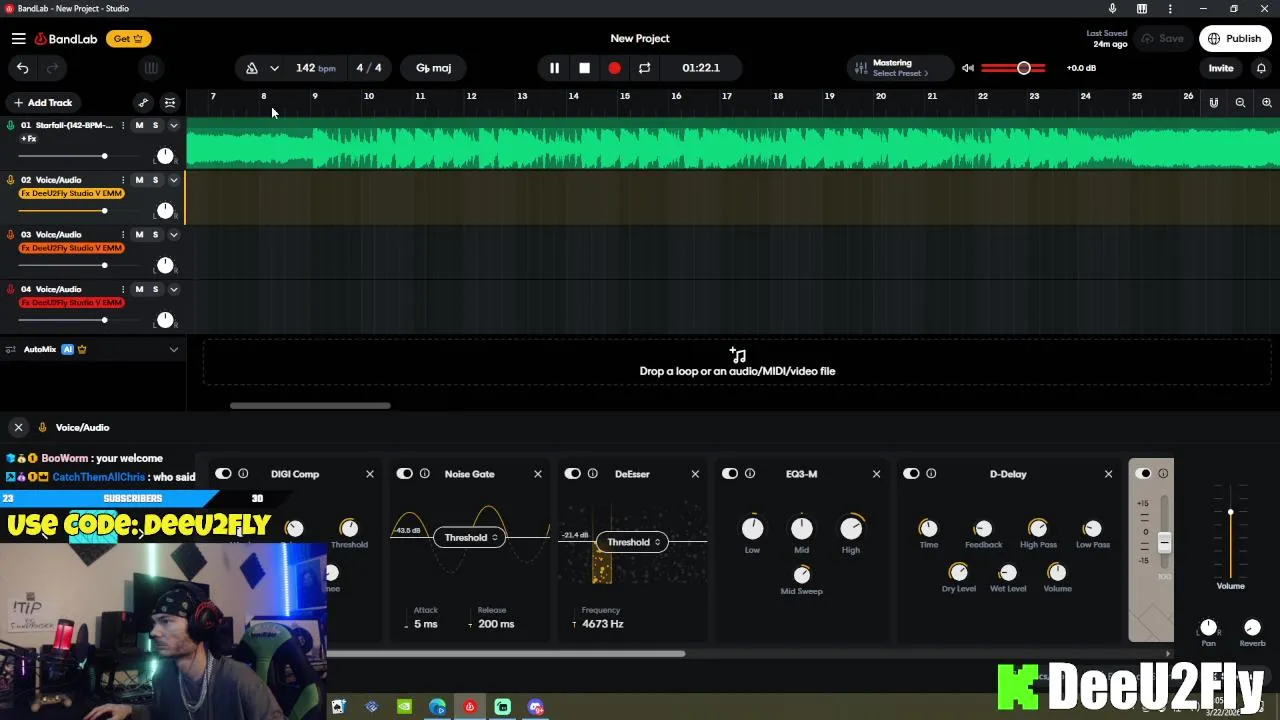
Task: Close the Voice/Audio effects panel
Action: point(18,427)
